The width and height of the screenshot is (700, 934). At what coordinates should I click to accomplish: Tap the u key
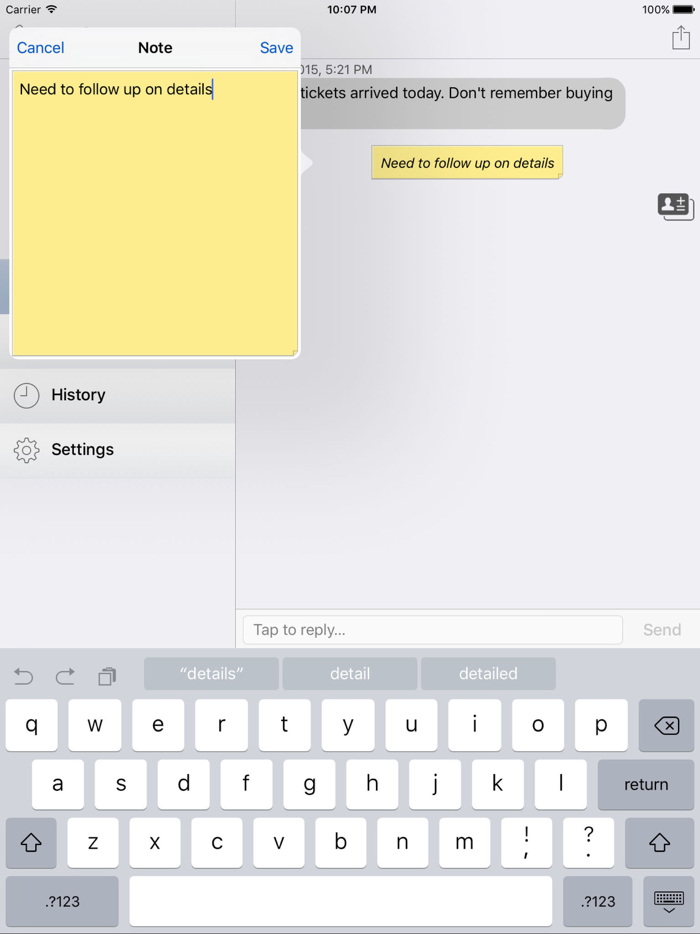pos(411,725)
